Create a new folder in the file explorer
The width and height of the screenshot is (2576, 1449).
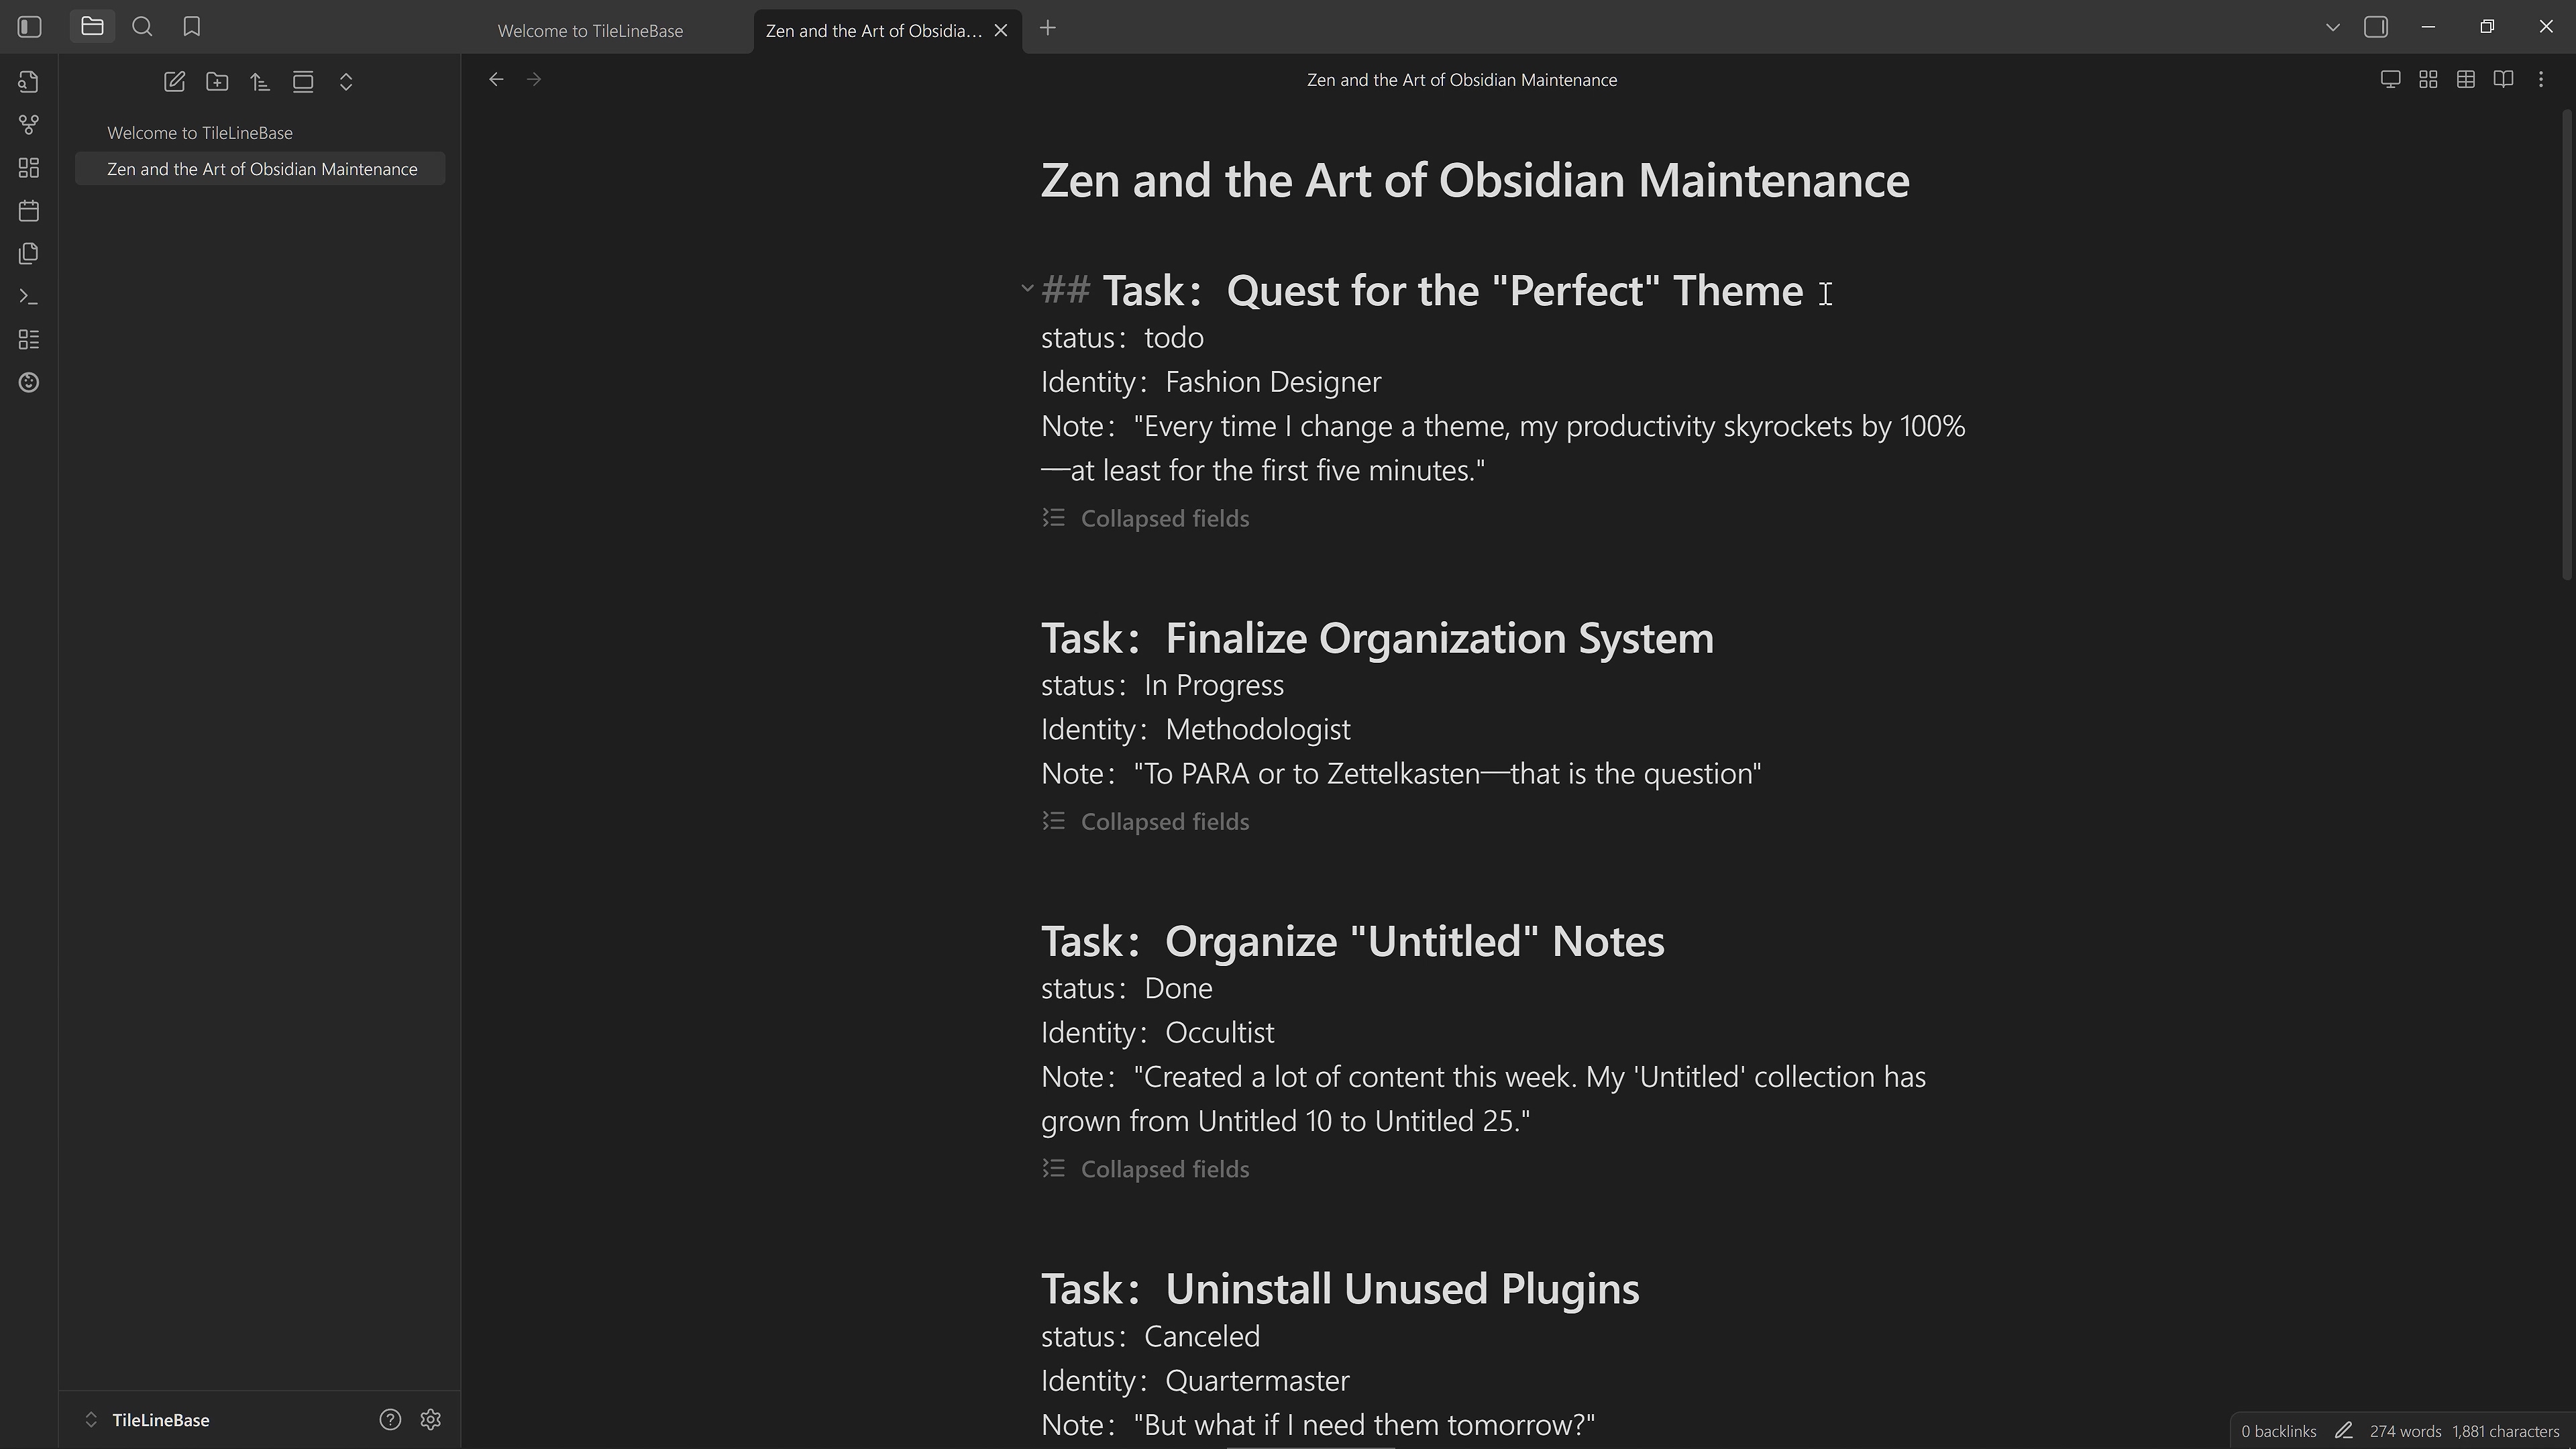(217, 82)
